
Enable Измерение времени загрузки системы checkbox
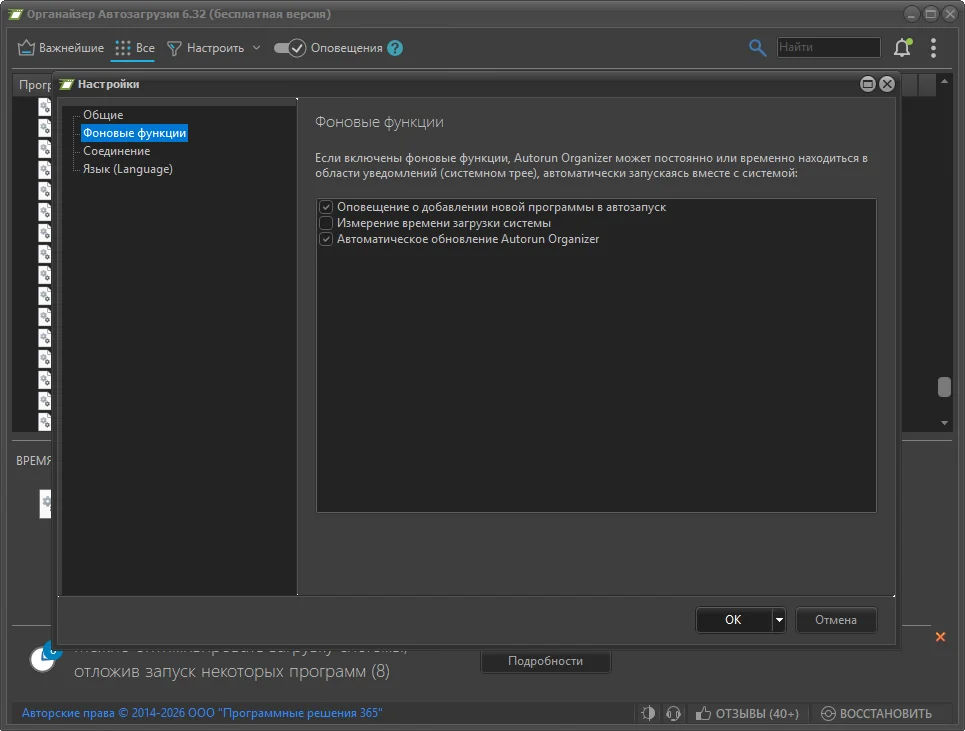pos(325,223)
